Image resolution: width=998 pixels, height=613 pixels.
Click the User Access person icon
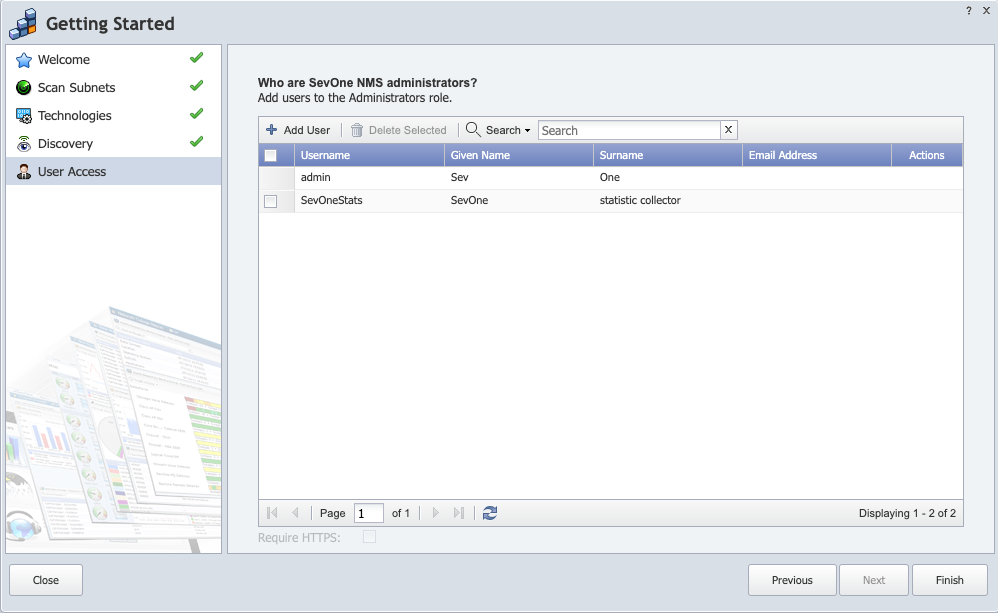click(24, 172)
